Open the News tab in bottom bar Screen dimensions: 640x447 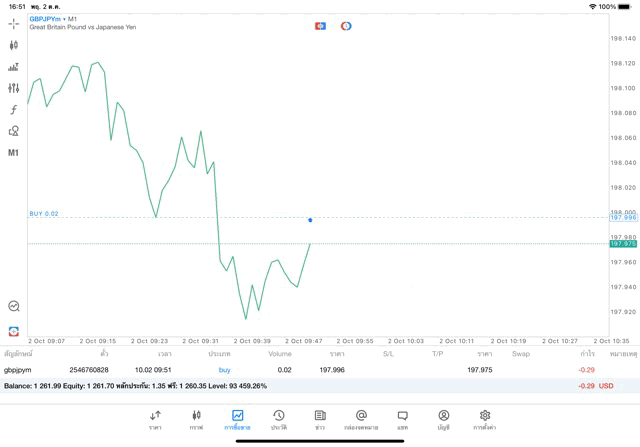click(x=320, y=419)
